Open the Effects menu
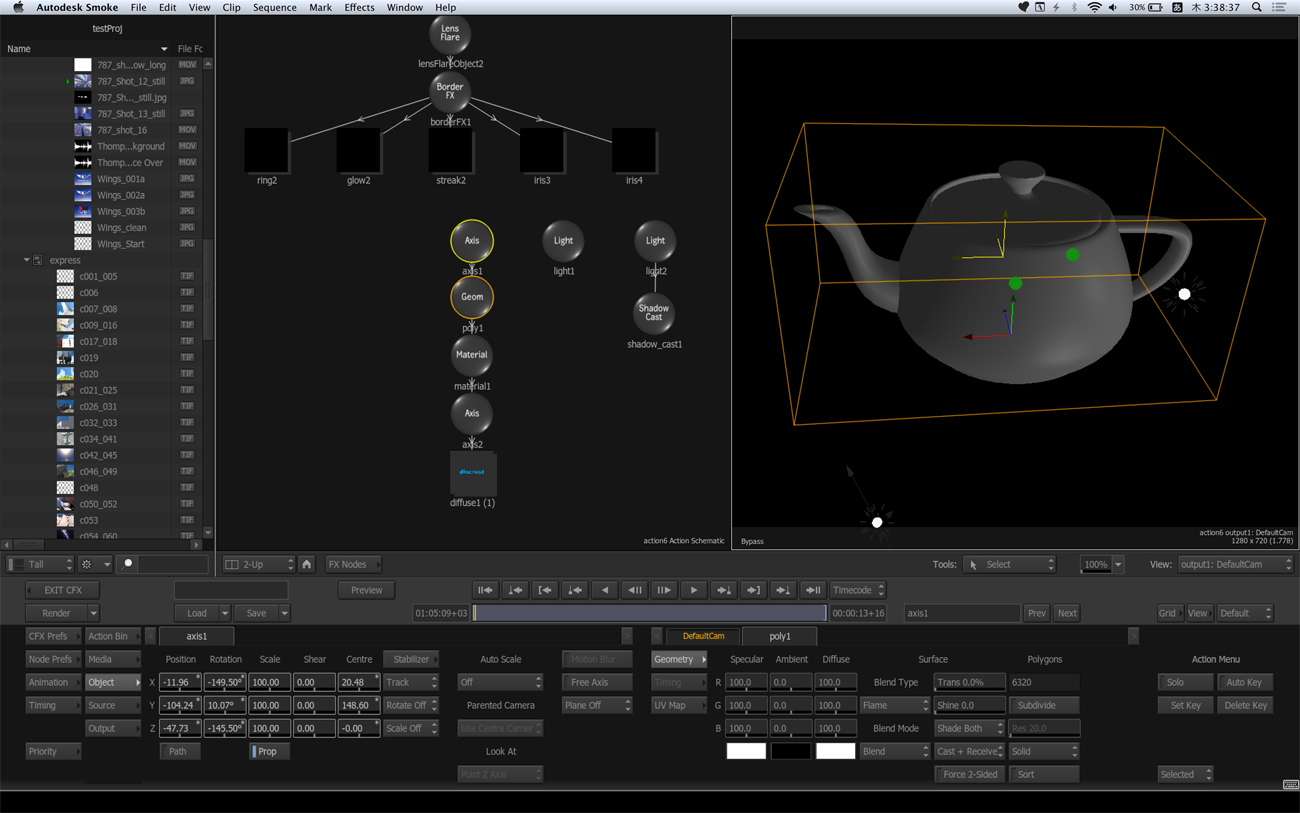The width and height of the screenshot is (1300, 813). (x=359, y=7)
